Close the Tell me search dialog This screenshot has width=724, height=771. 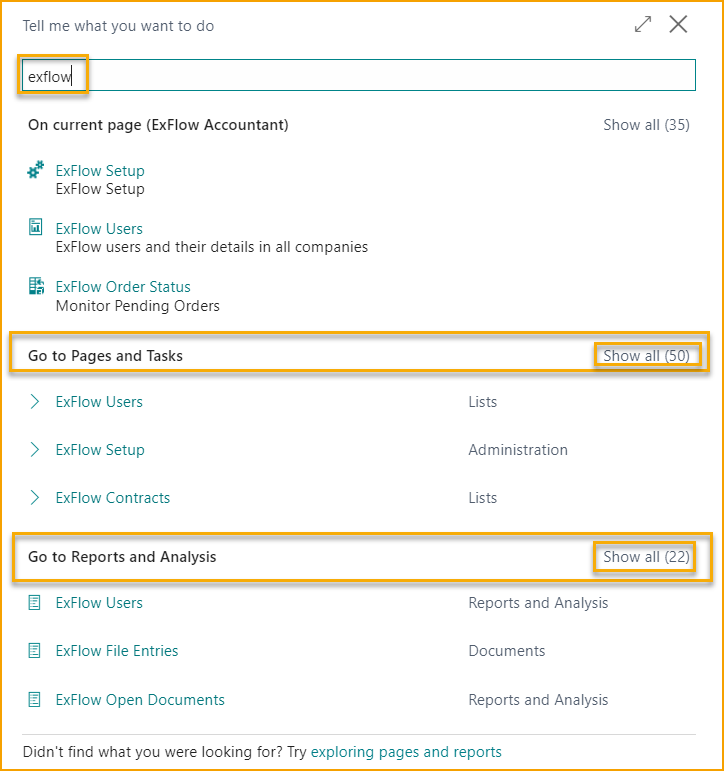click(x=678, y=24)
